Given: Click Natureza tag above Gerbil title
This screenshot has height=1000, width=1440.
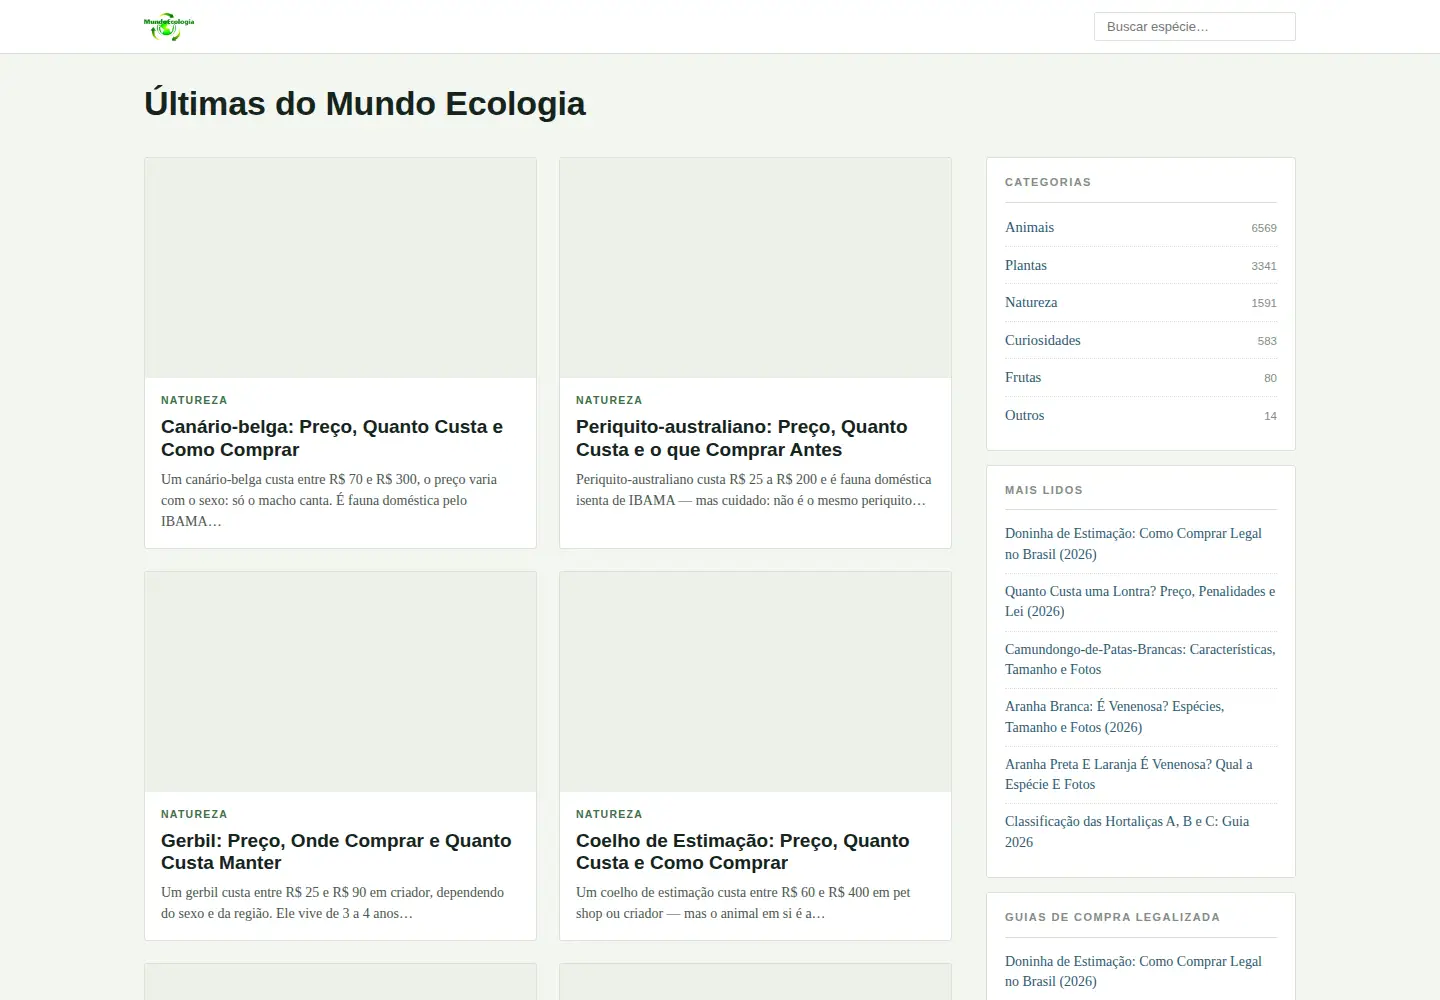Looking at the screenshot, I should click(x=194, y=814).
